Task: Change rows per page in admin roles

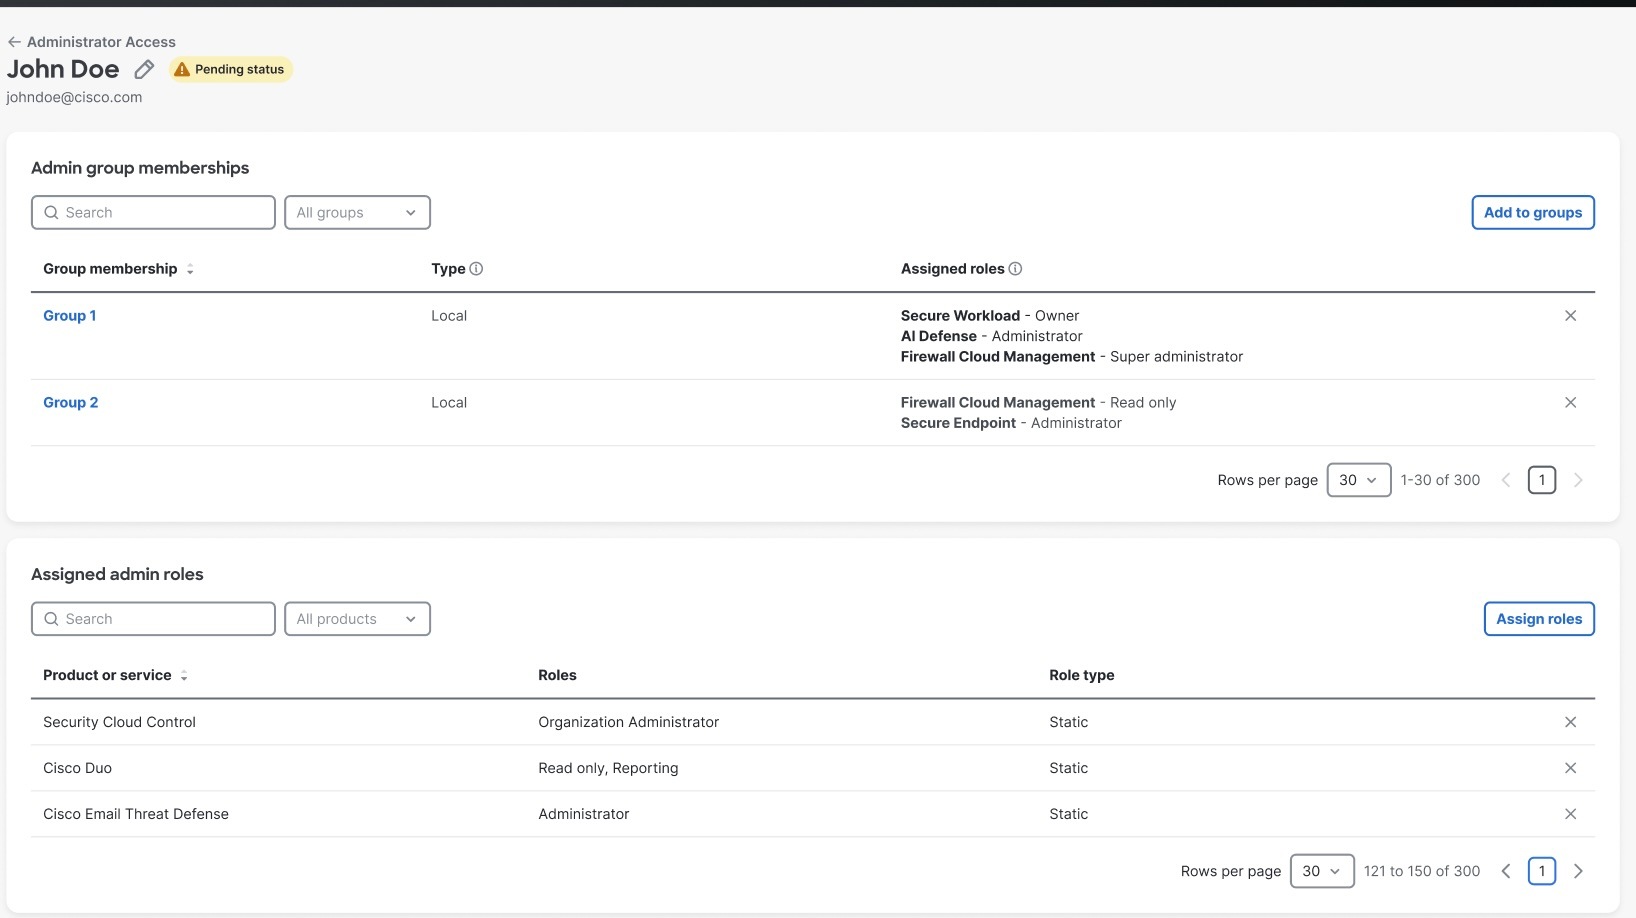Action: [x=1322, y=871]
